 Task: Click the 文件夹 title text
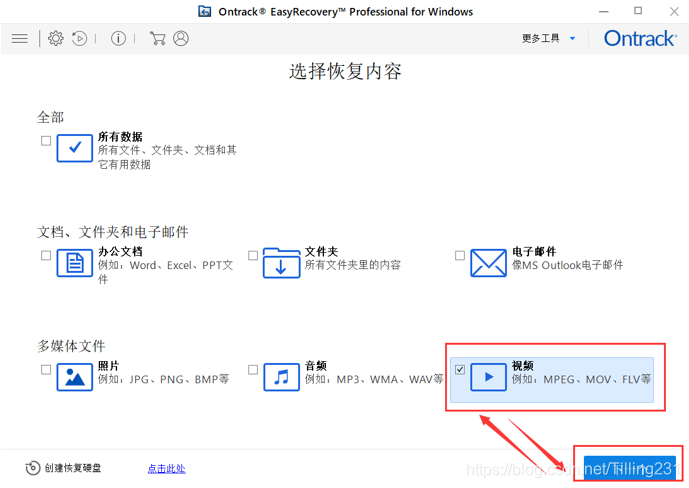[x=321, y=251]
